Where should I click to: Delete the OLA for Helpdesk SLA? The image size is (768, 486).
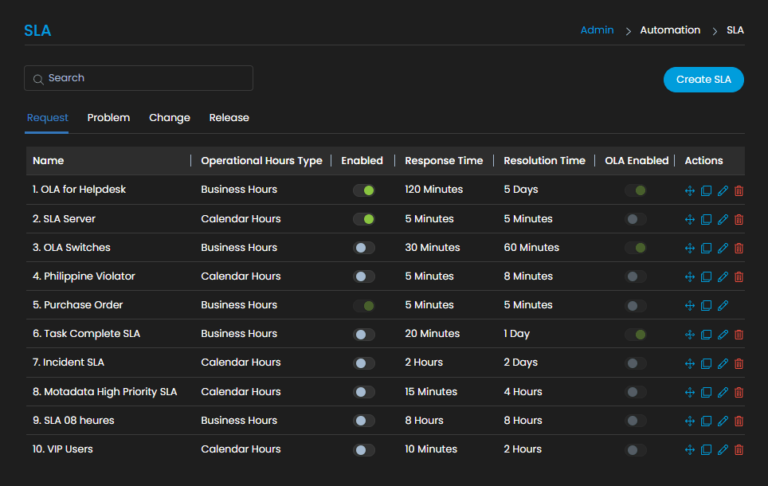click(739, 190)
